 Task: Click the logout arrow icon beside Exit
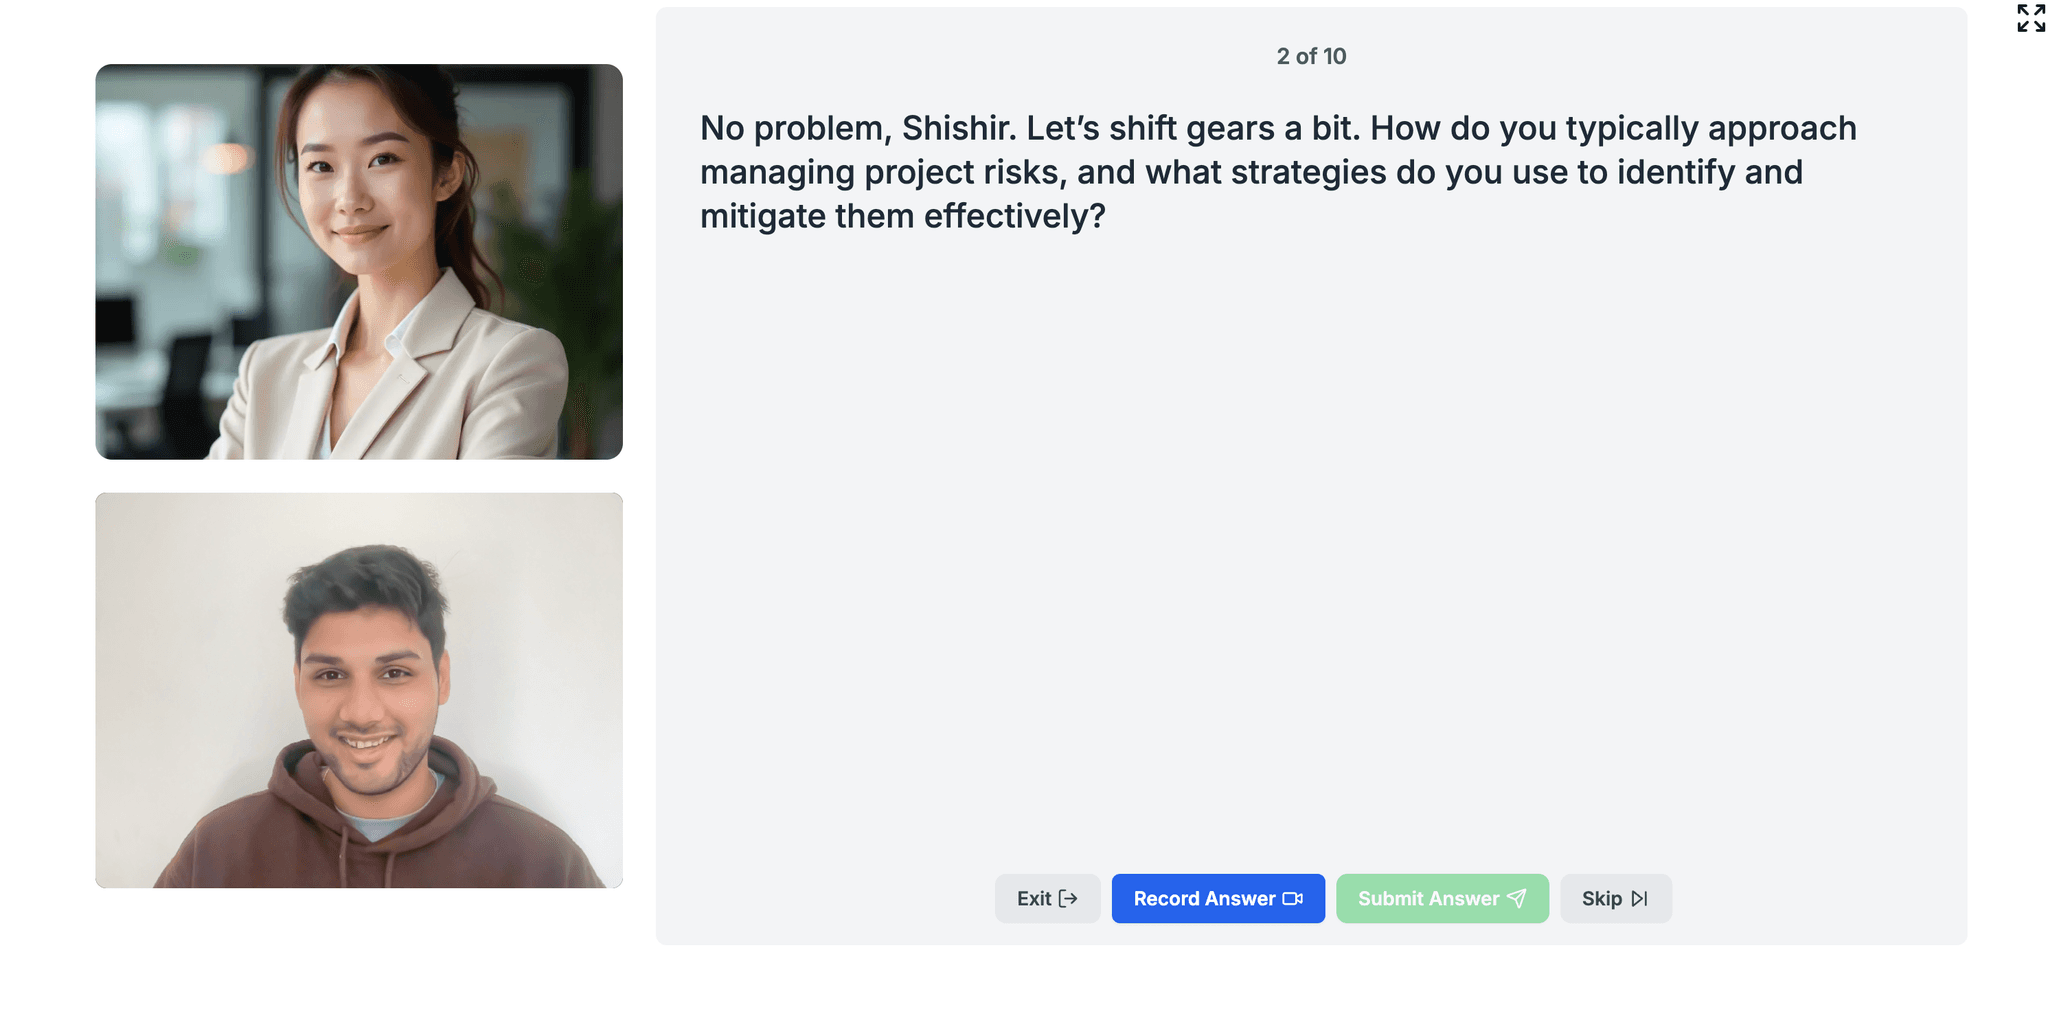click(1070, 898)
